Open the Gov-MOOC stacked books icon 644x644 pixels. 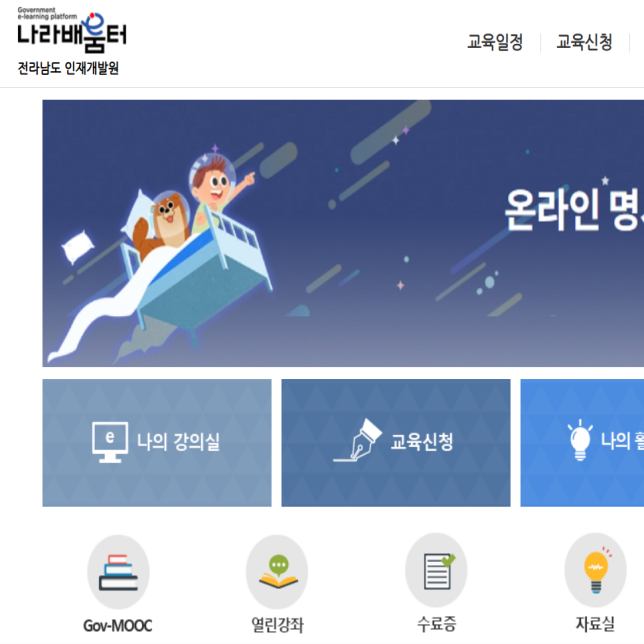tap(118, 572)
